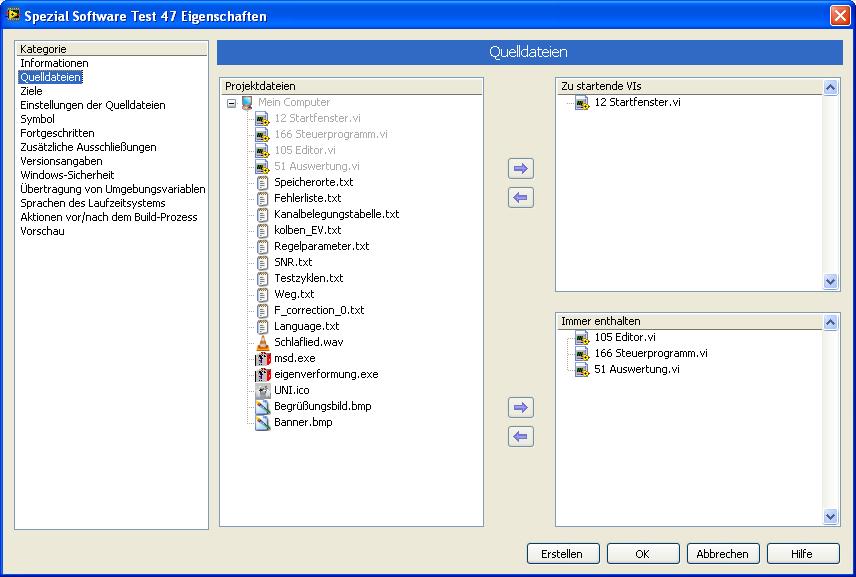
Task: Click the Weg.txt file icon
Action: (263, 294)
